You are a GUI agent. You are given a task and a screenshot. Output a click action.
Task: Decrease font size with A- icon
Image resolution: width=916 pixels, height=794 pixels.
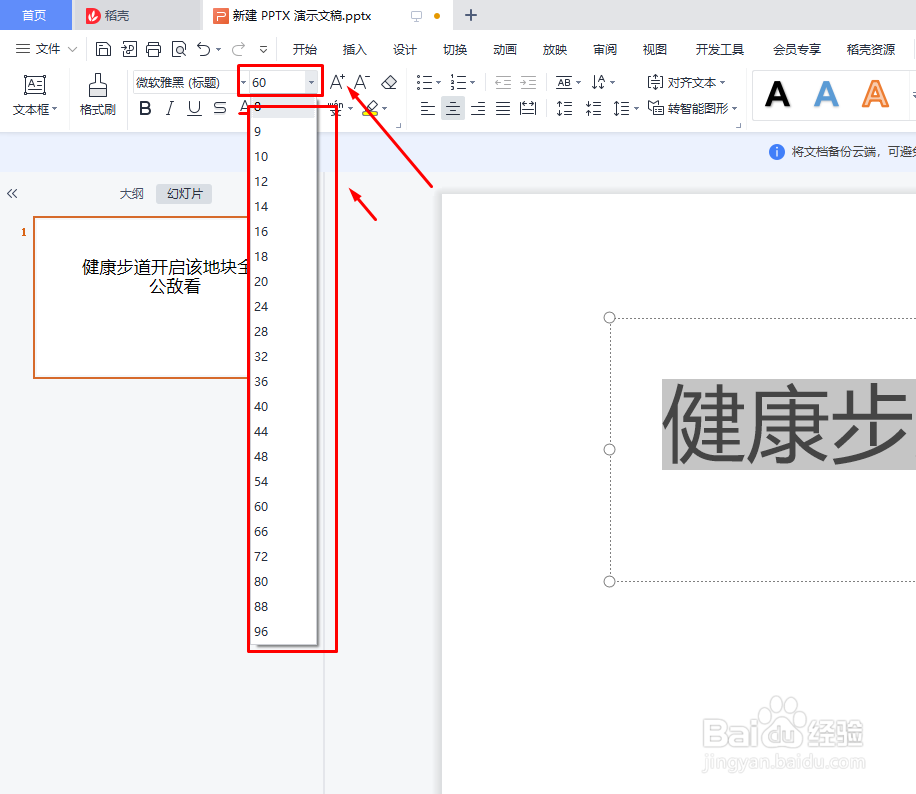362,82
